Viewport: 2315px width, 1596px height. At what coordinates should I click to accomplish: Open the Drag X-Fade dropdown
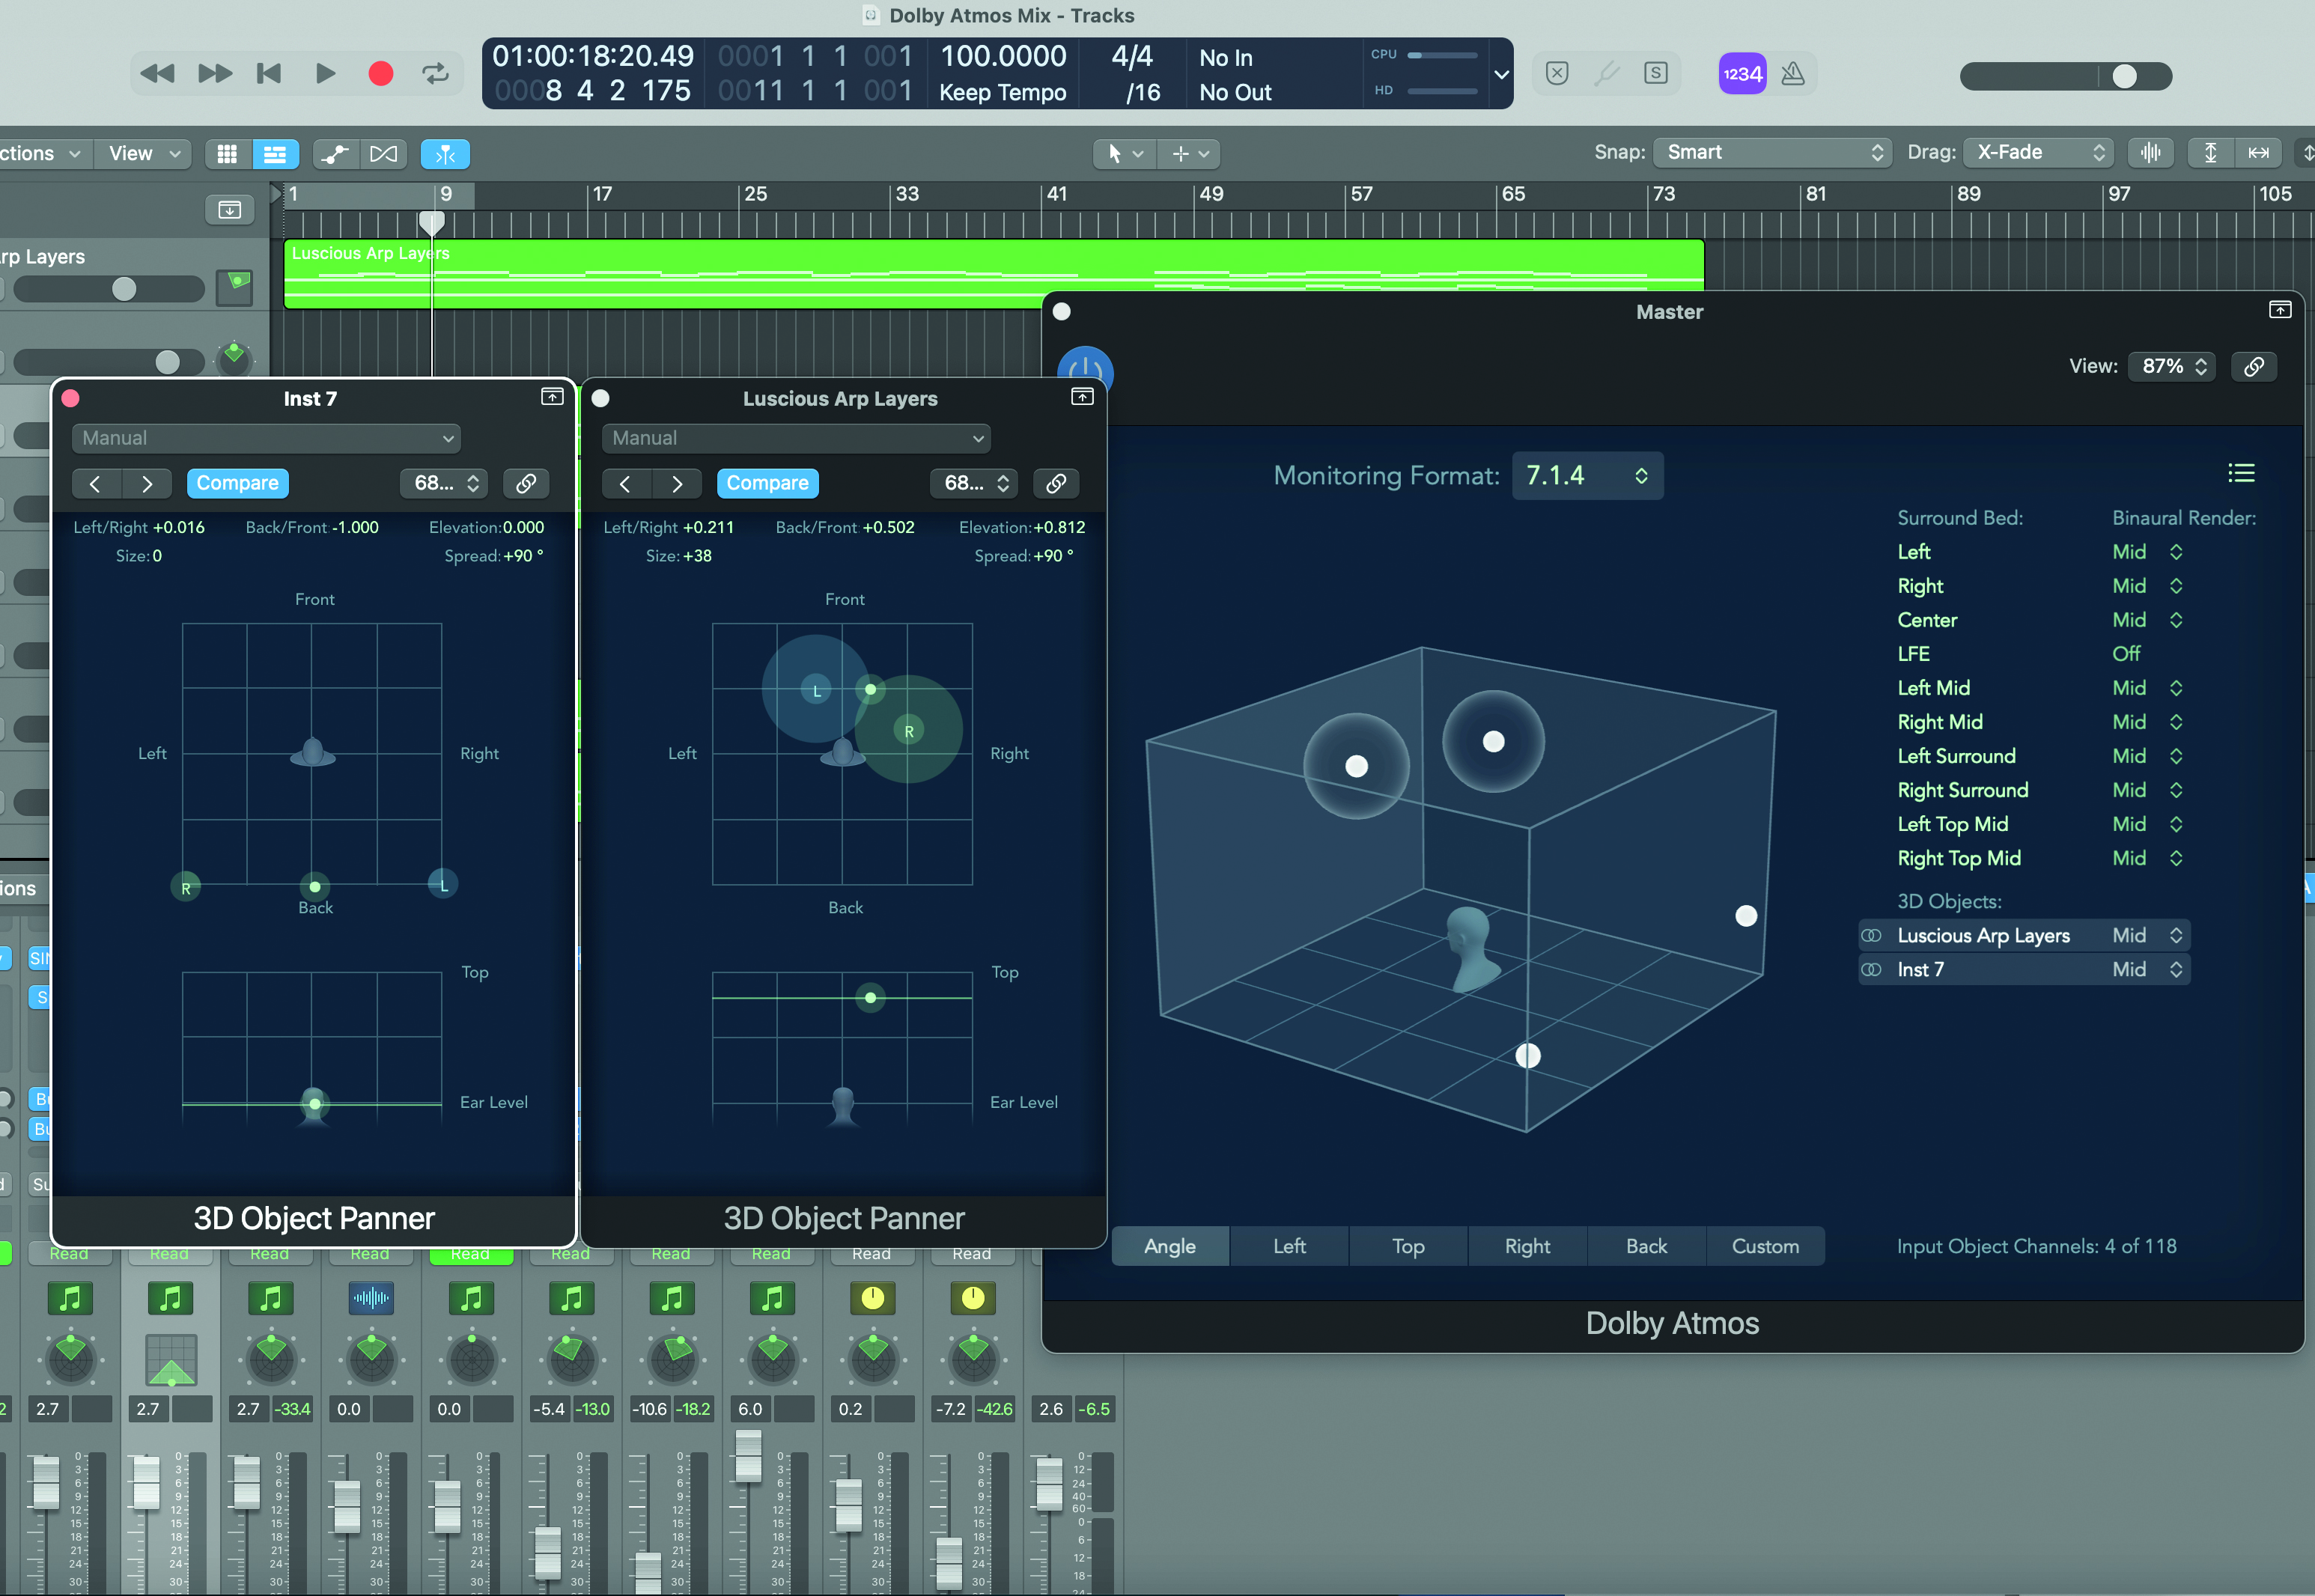tap(2039, 153)
